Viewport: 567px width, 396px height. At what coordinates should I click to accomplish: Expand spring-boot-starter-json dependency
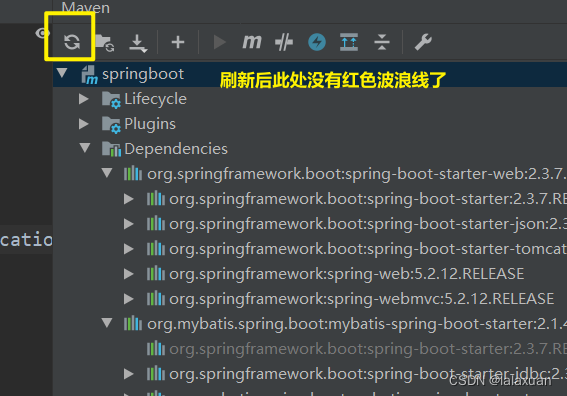[129, 224]
